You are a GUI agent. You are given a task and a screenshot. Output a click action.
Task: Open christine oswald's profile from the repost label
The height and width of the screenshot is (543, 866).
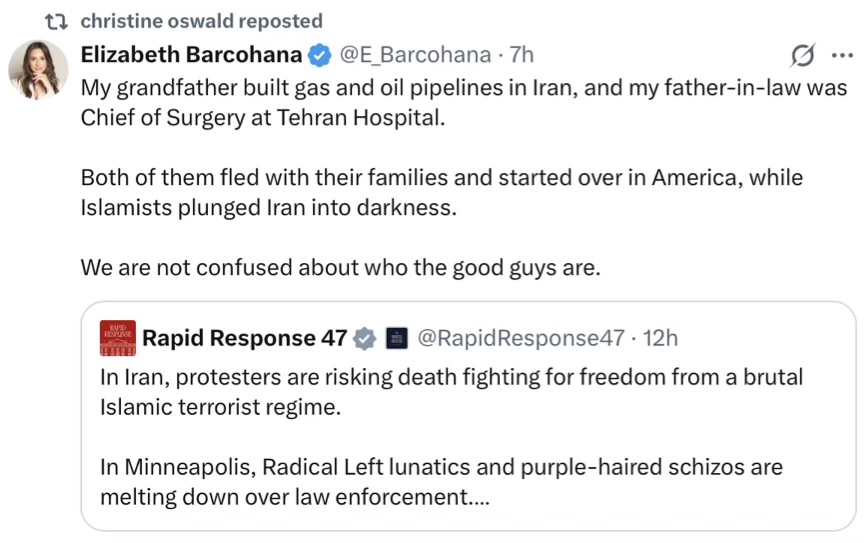(x=201, y=21)
